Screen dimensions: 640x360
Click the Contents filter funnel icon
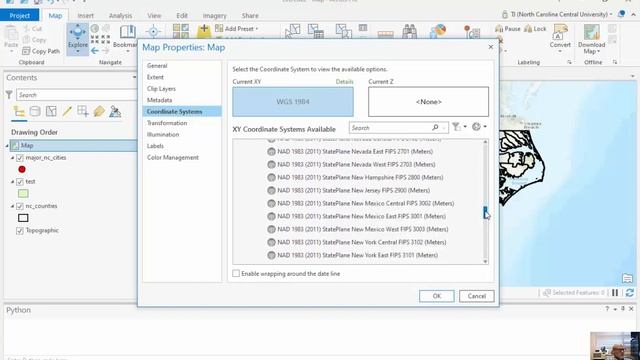pos(9,95)
